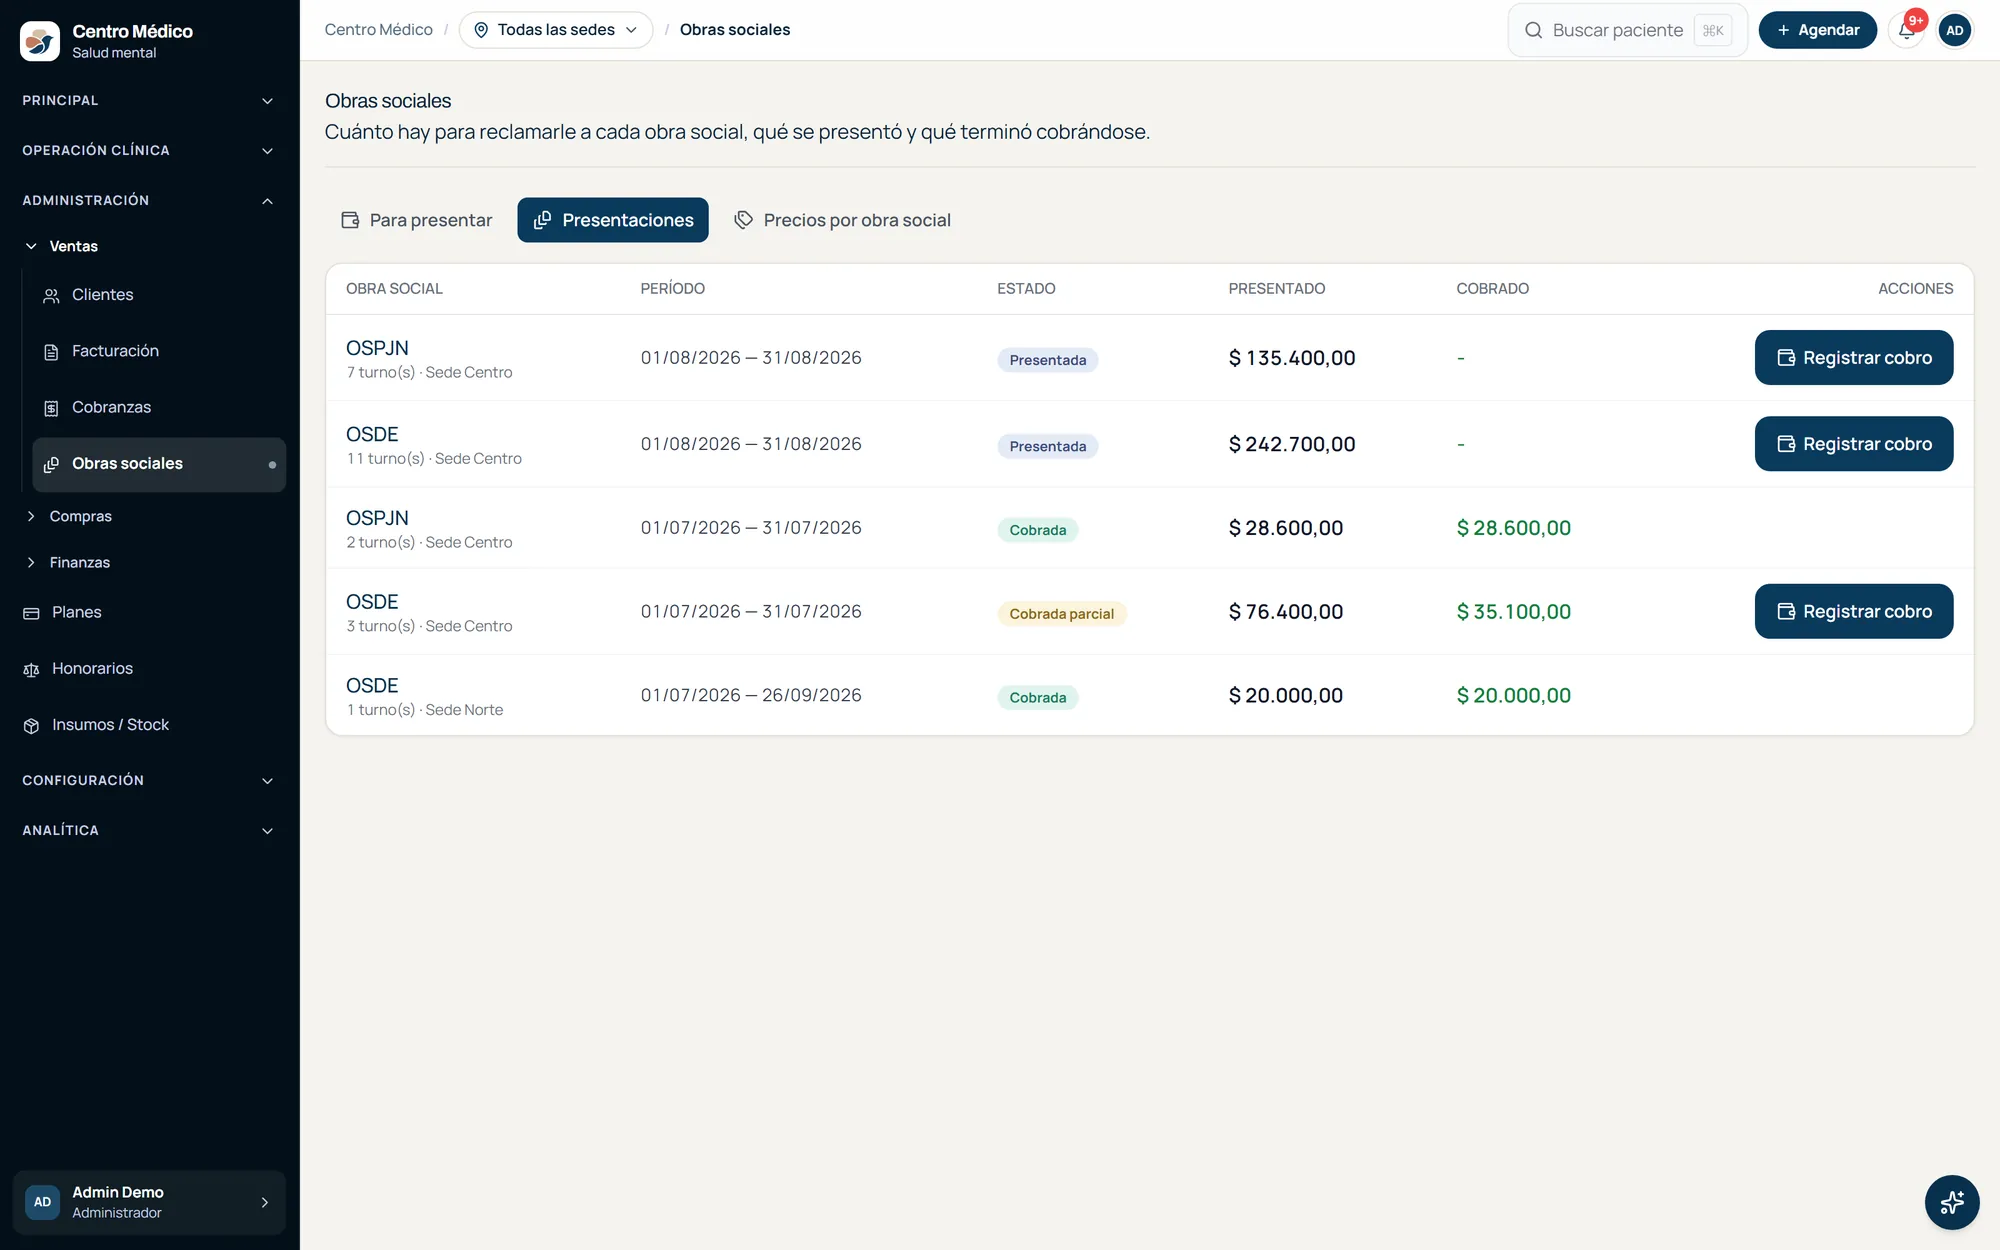This screenshot has height=1250, width=2000.
Task: Open the Precios por obra social tab
Action: click(x=842, y=220)
